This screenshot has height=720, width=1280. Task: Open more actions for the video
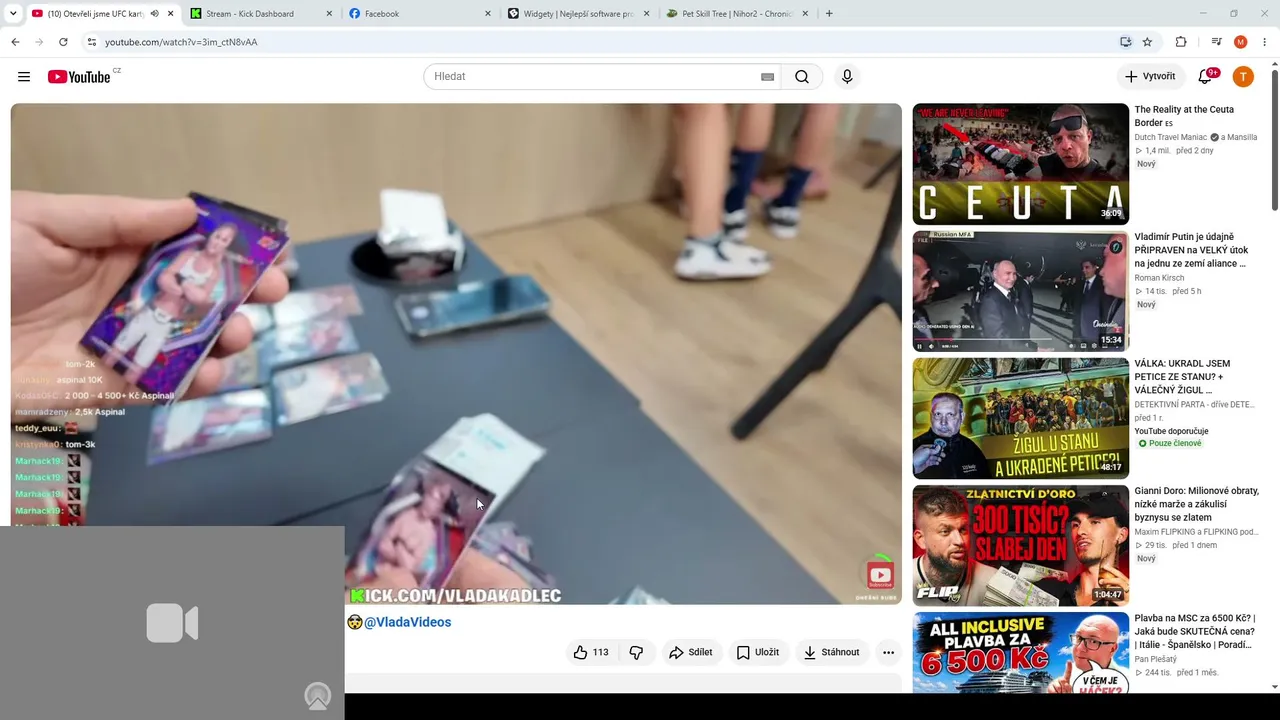click(888, 652)
